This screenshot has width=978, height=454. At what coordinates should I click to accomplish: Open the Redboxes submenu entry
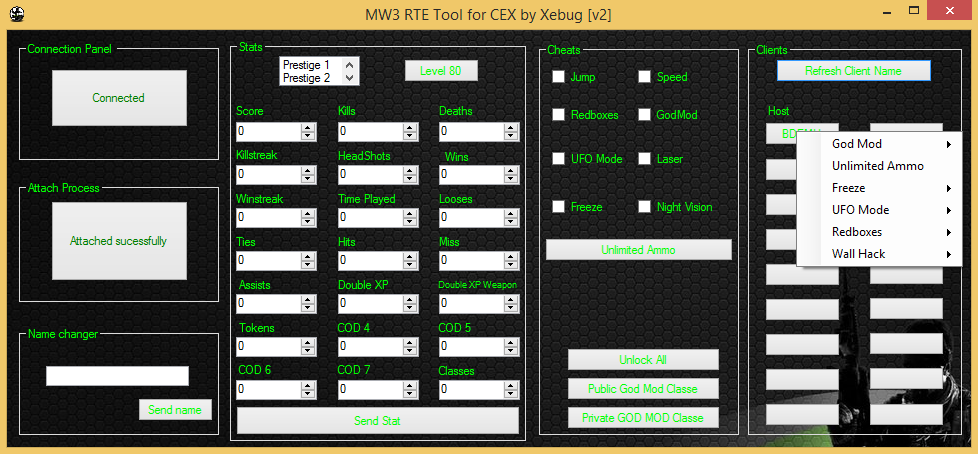pos(879,231)
